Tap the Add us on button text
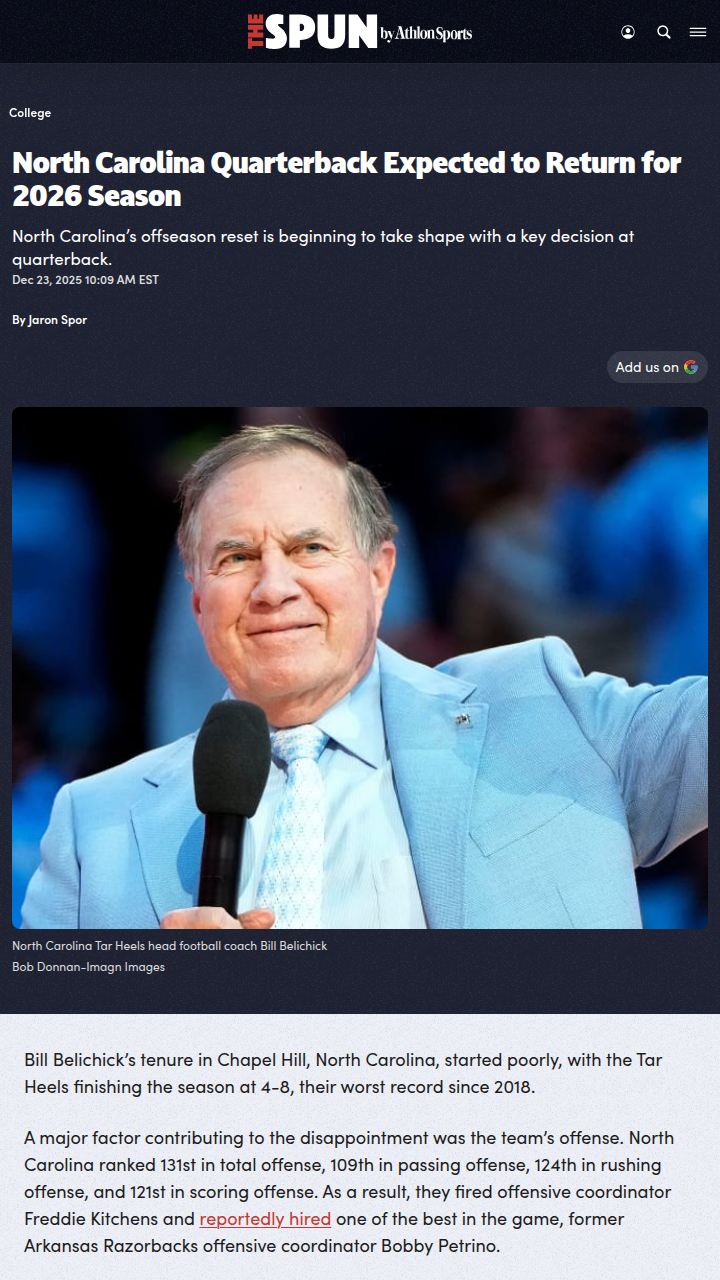Screen dimensions: 720x1280 (646, 367)
